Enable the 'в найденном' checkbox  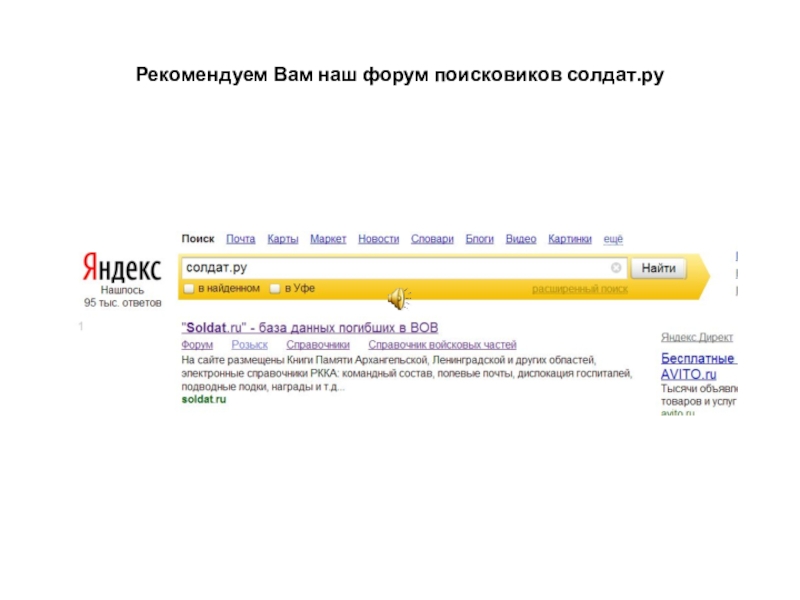point(189,288)
